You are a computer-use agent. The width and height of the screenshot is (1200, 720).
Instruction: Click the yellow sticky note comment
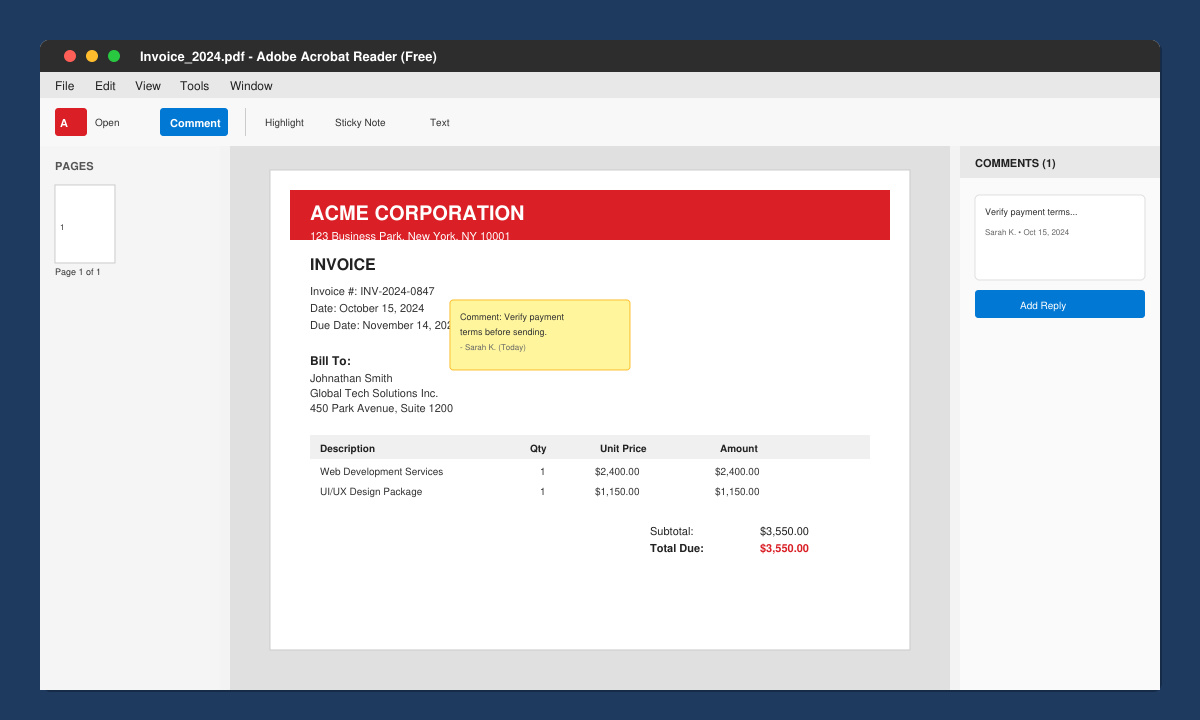pos(540,335)
